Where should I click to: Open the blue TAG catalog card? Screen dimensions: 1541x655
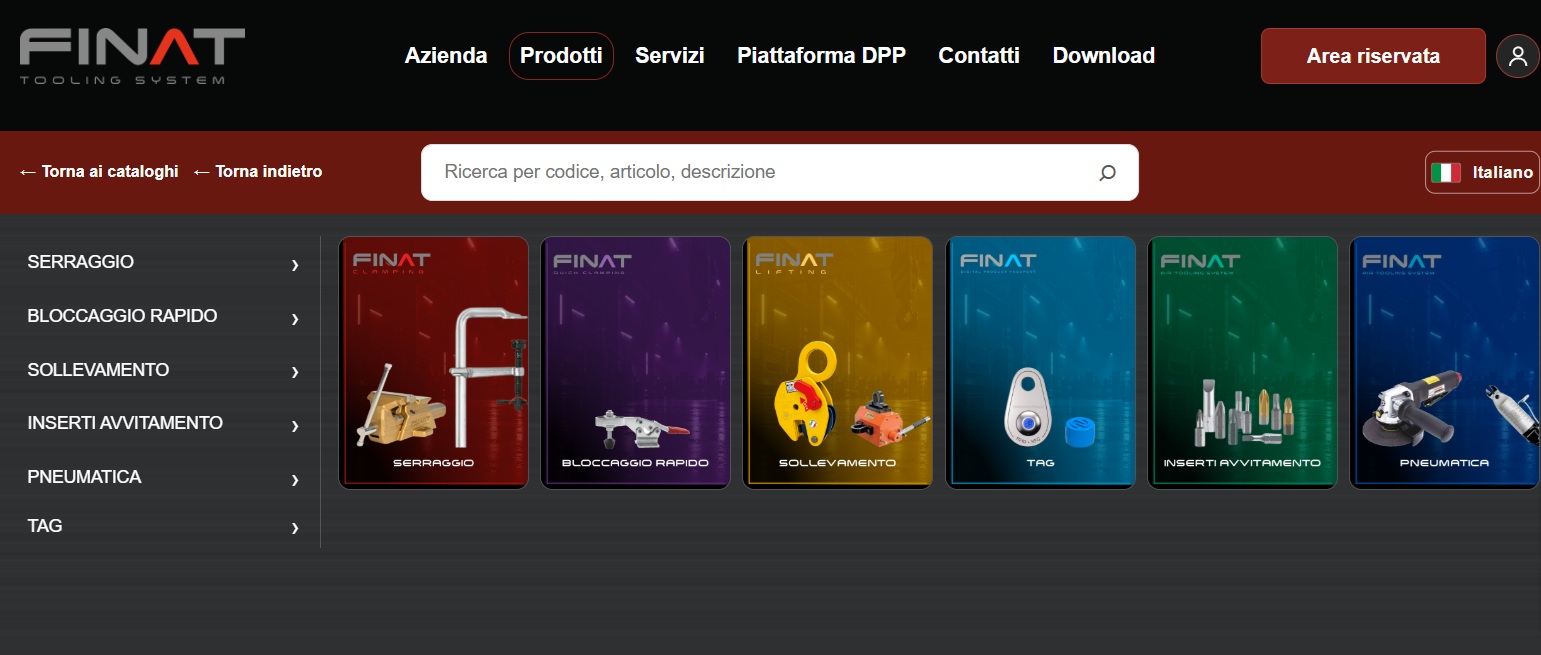click(x=1040, y=363)
